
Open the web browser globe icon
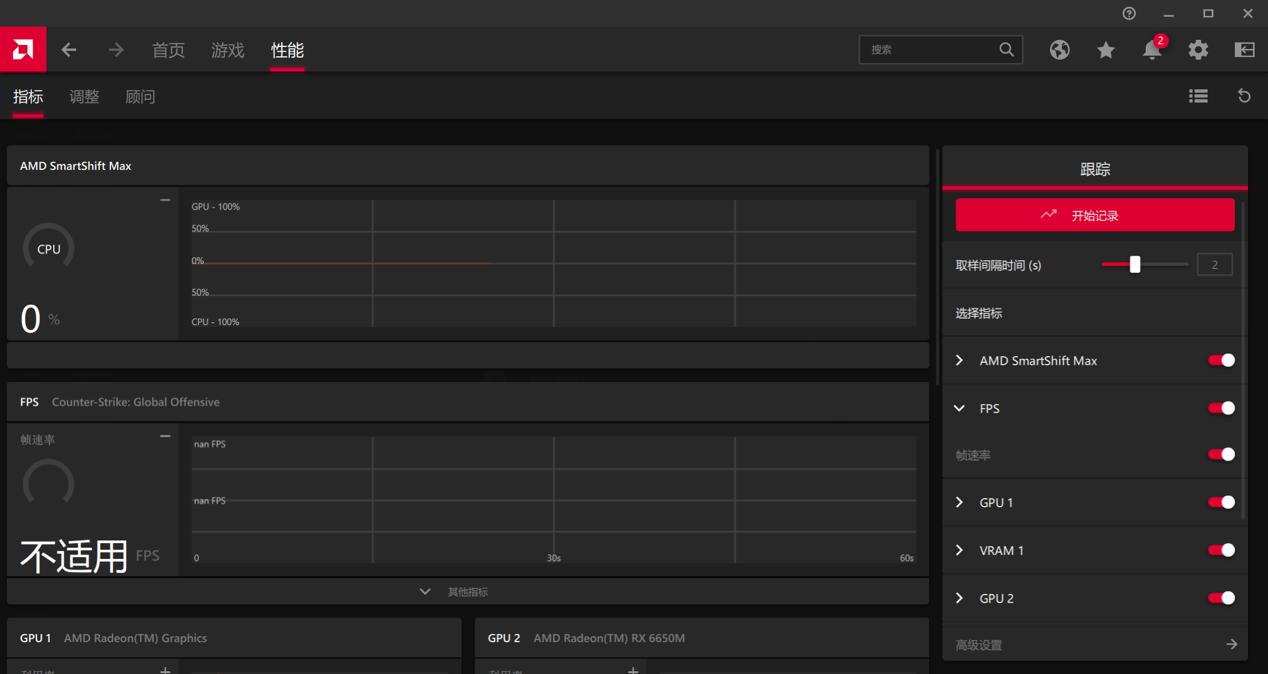[x=1059, y=50]
